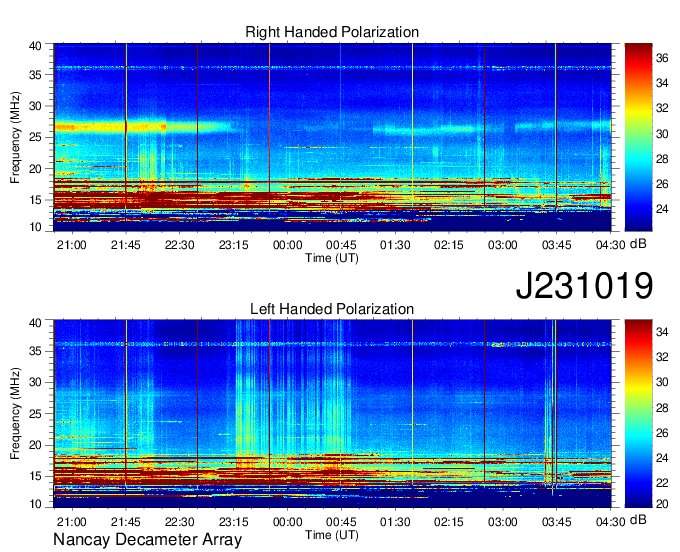Select 03:45 time tick on Right Handed plot
This screenshot has height=552, width=680.
[x=556, y=245]
